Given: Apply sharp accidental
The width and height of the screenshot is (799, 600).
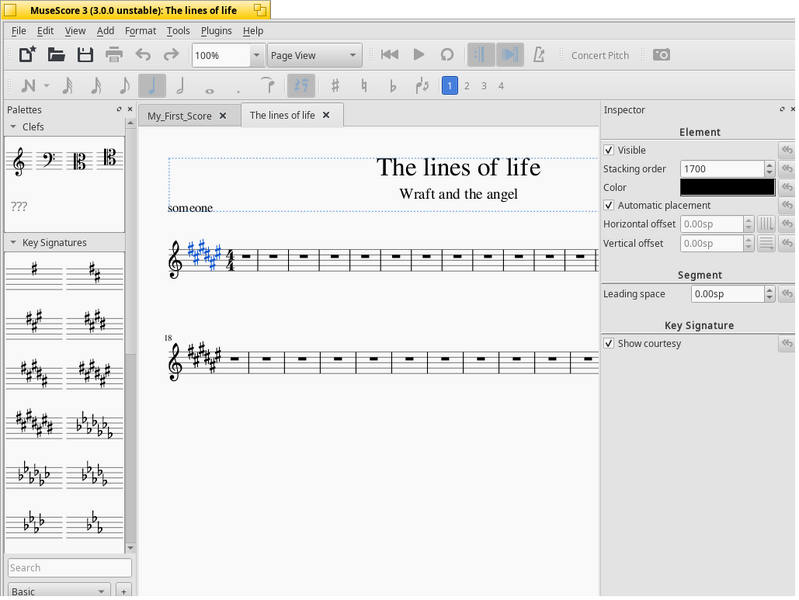Looking at the screenshot, I should 335,86.
